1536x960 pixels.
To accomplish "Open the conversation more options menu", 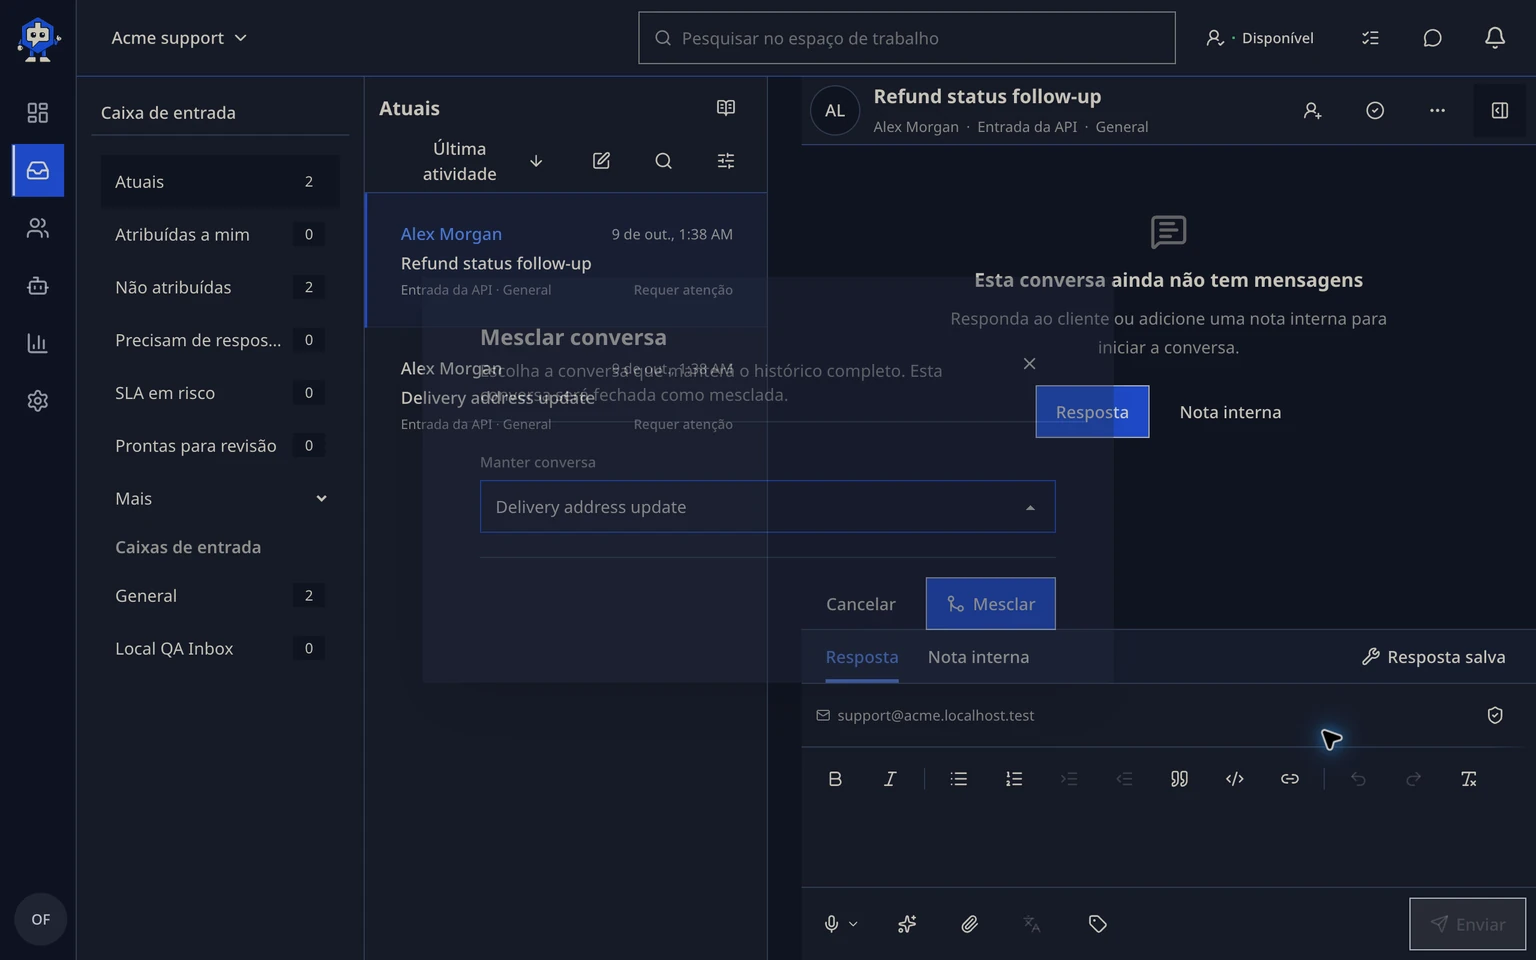I will (1437, 111).
